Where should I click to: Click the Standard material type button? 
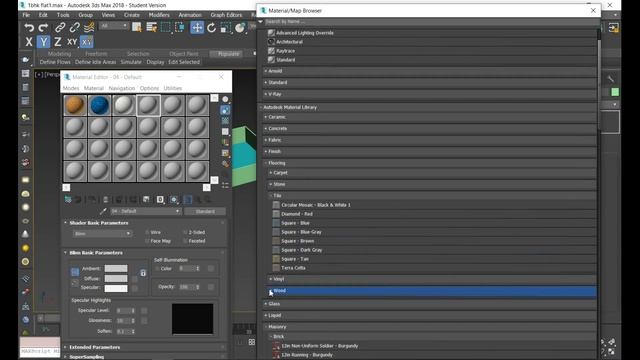[205, 211]
